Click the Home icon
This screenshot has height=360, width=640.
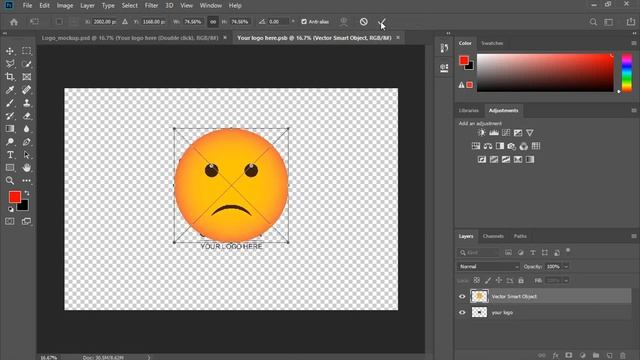14,22
